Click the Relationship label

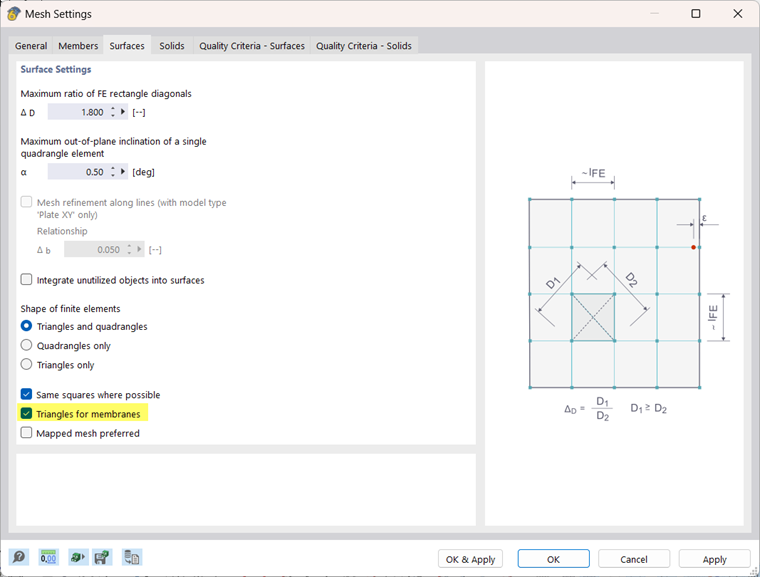tap(62, 231)
